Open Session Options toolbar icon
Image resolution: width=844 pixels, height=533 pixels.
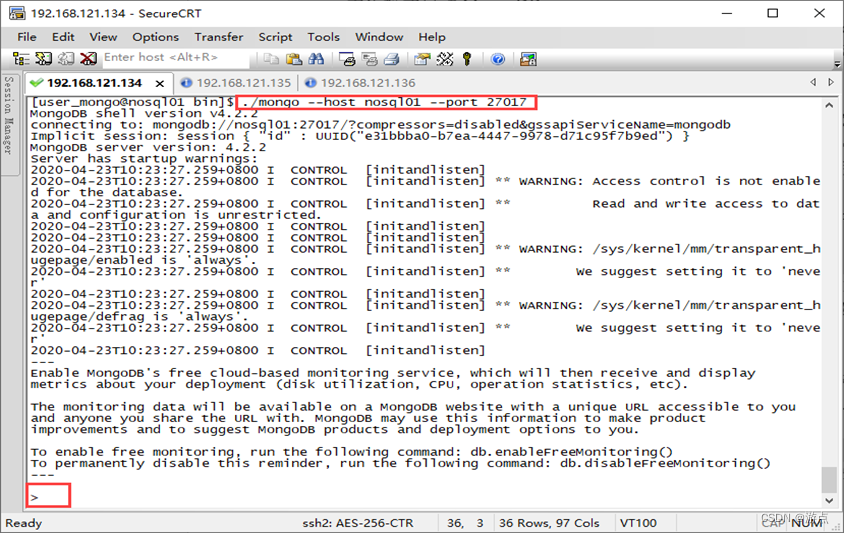[x=423, y=59]
